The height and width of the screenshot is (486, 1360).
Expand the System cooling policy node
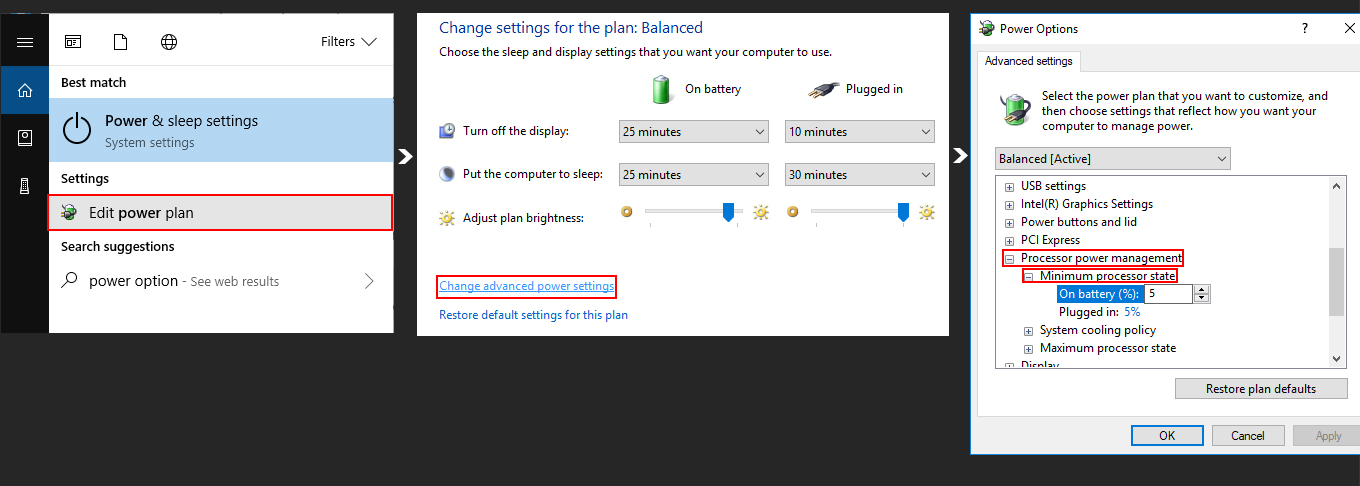[1029, 330]
